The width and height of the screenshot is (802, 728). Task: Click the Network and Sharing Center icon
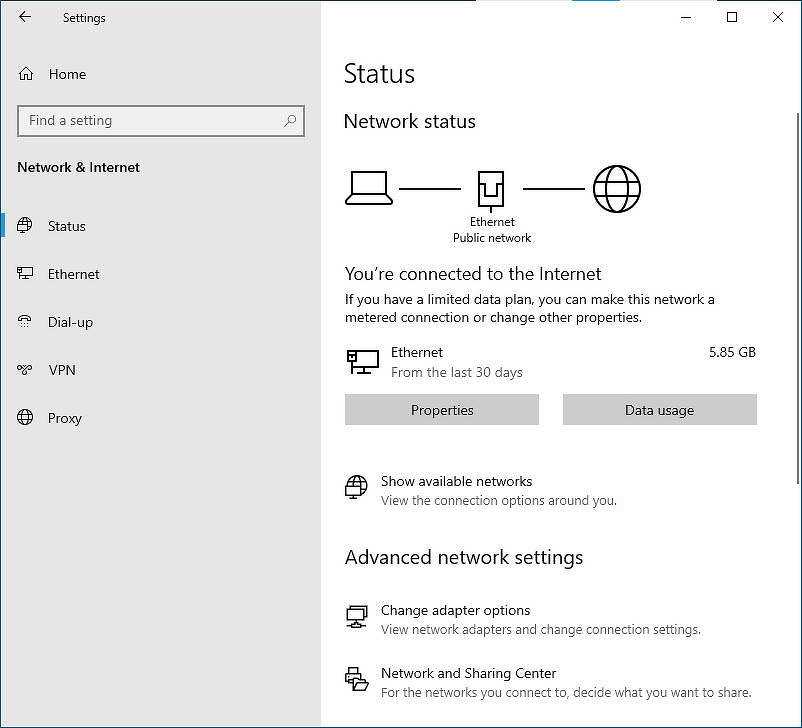point(356,680)
